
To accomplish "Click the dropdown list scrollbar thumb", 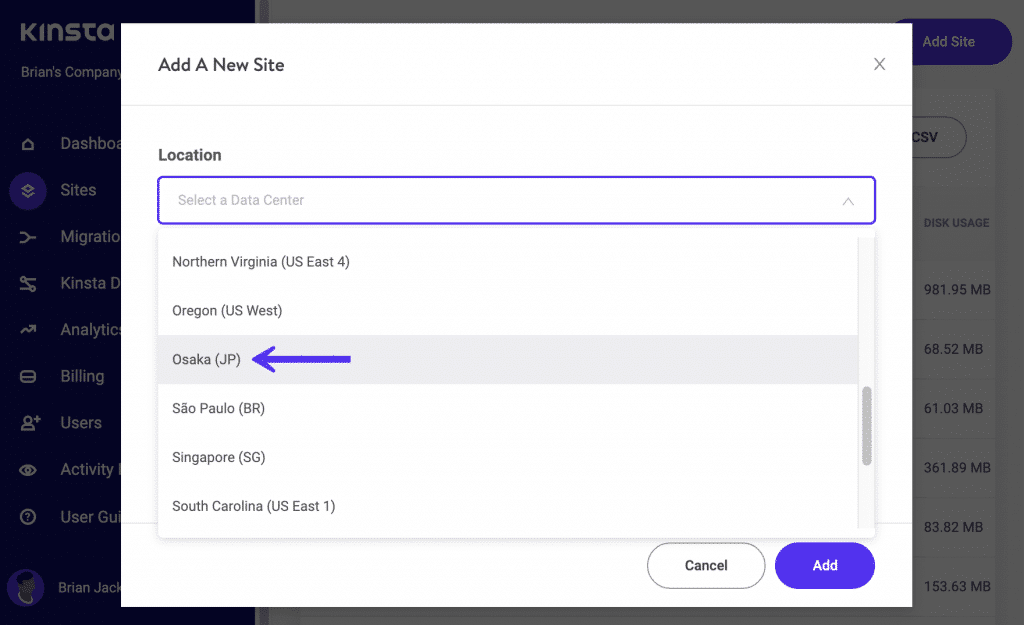I will pos(866,426).
